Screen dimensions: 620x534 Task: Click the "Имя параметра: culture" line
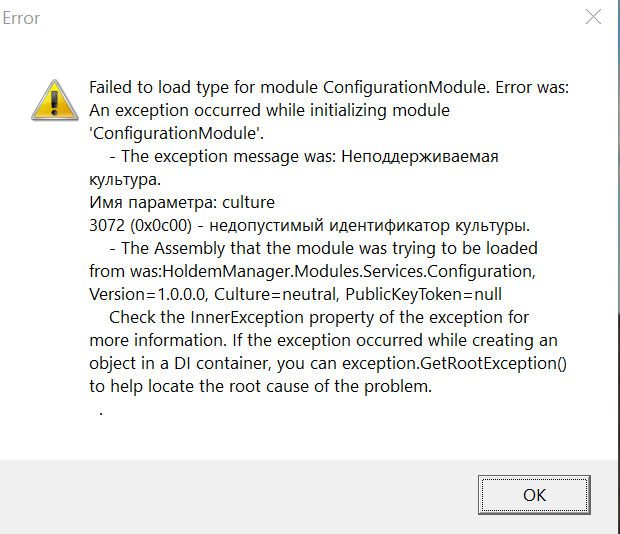click(x=181, y=202)
